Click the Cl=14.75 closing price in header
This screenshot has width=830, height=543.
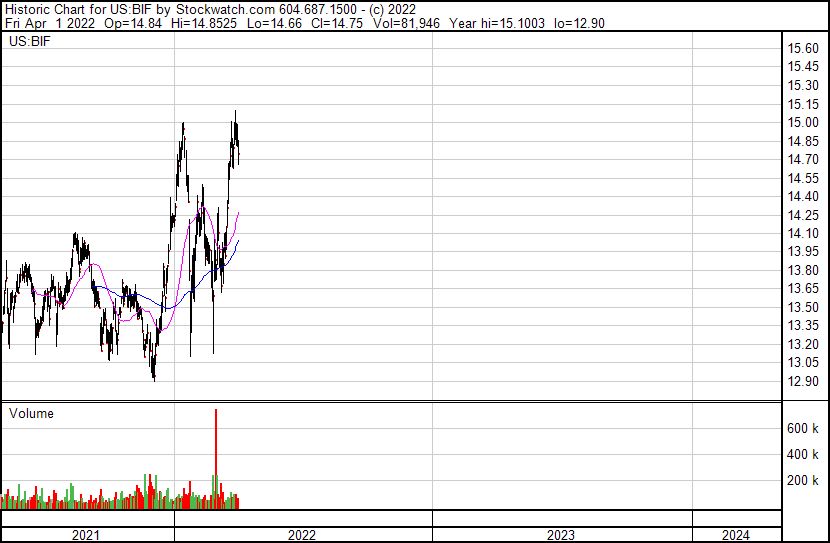coord(333,23)
